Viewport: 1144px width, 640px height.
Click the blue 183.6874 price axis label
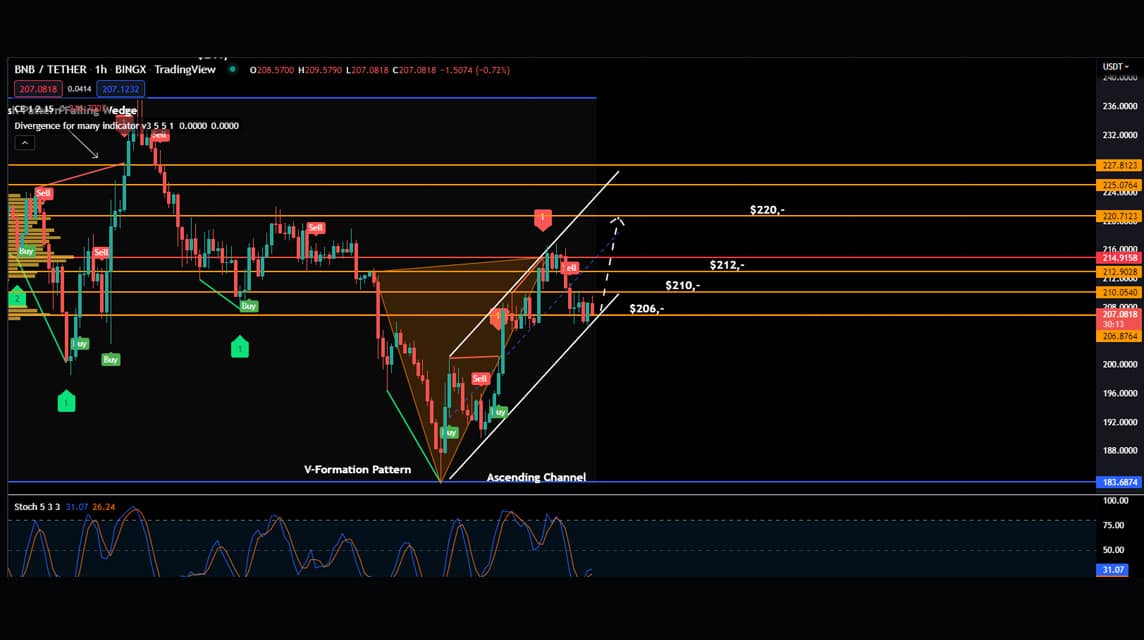click(1119, 482)
